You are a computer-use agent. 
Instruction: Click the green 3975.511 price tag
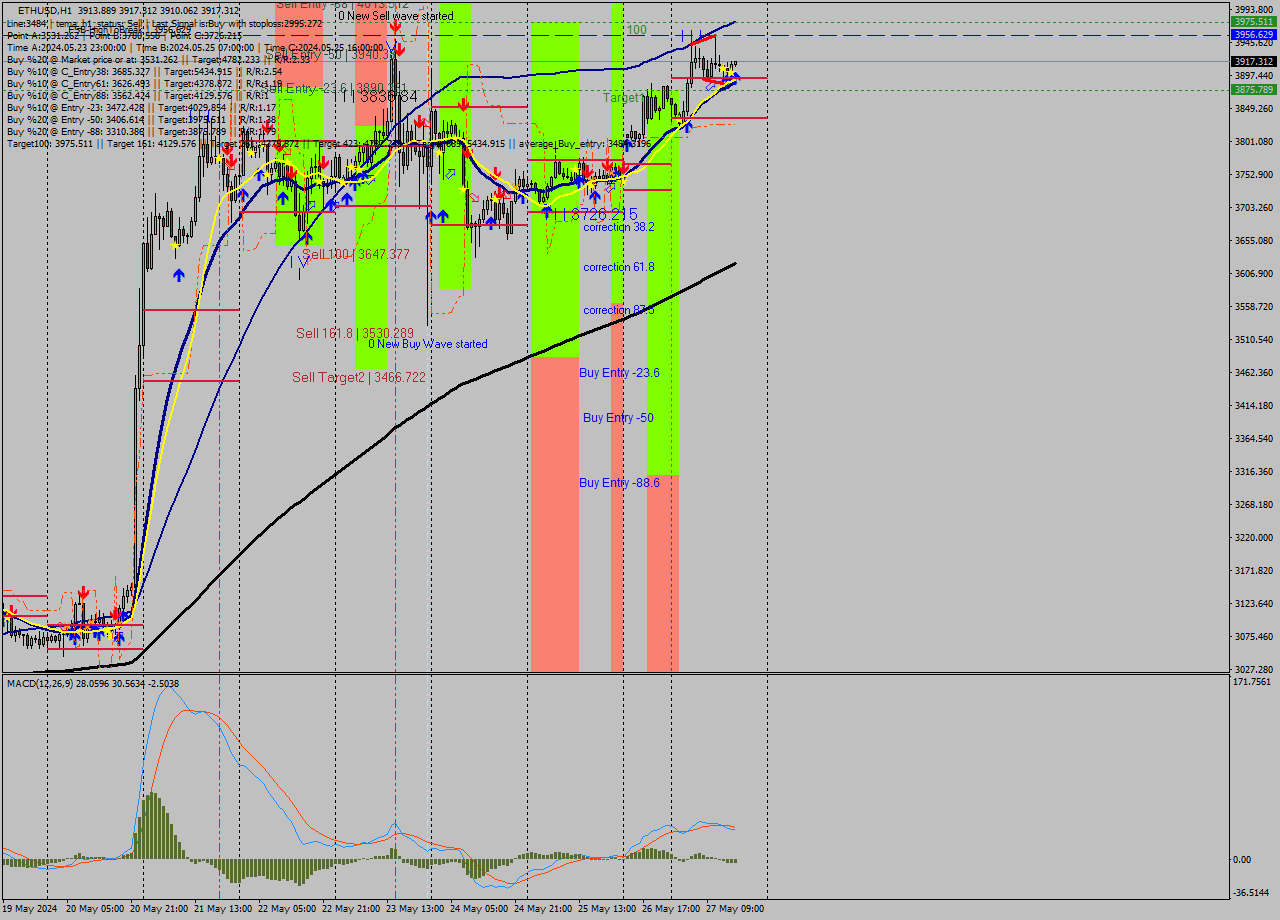pos(1254,21)
